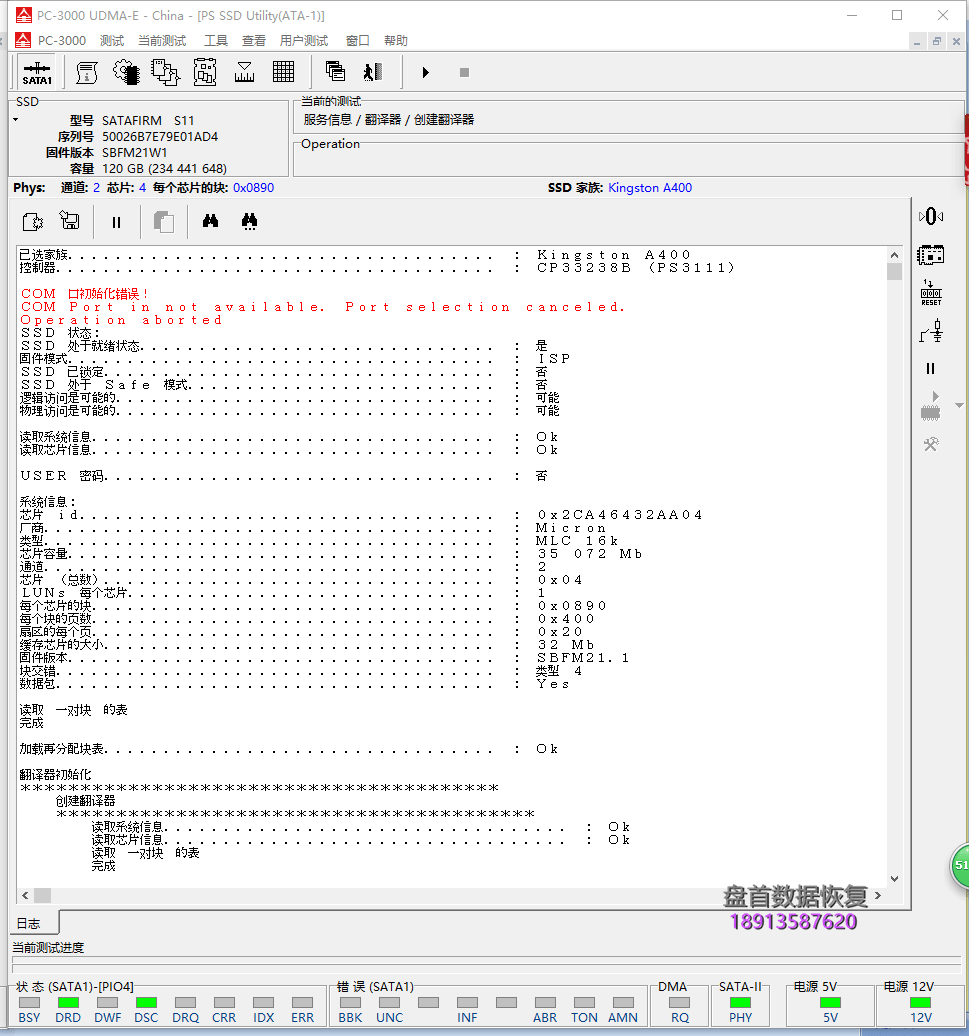
Task: Click the RQ DMA indicator
Action: point(680,1003)
